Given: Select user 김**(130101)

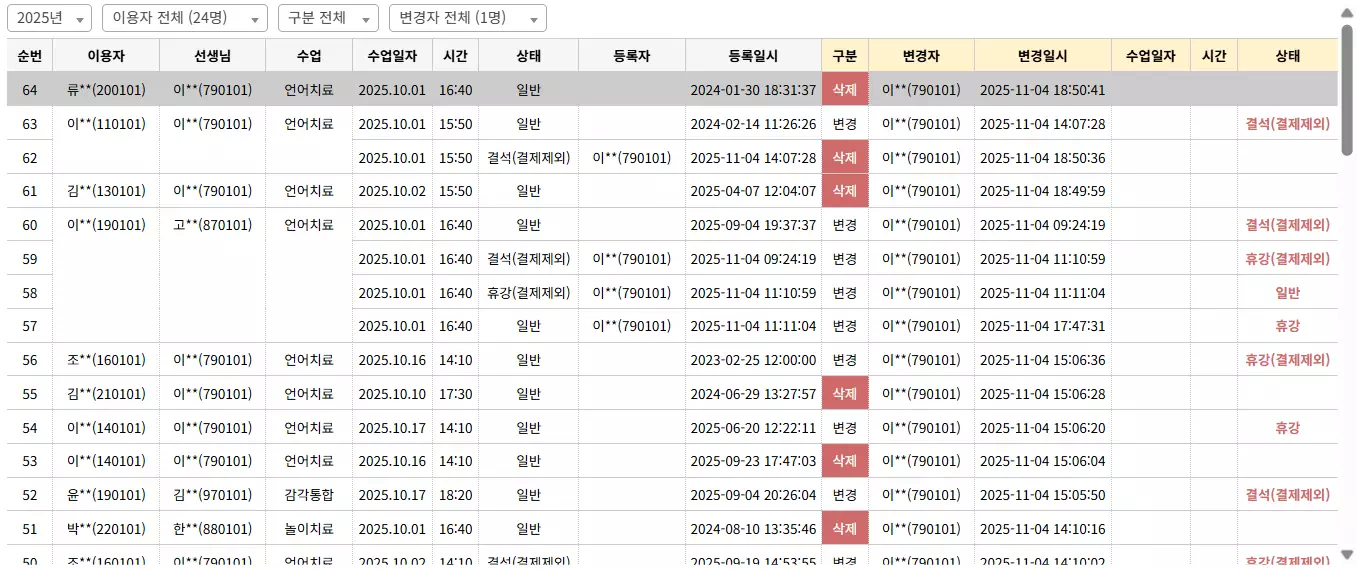Looking at the screenshot, I should [106, 191].
